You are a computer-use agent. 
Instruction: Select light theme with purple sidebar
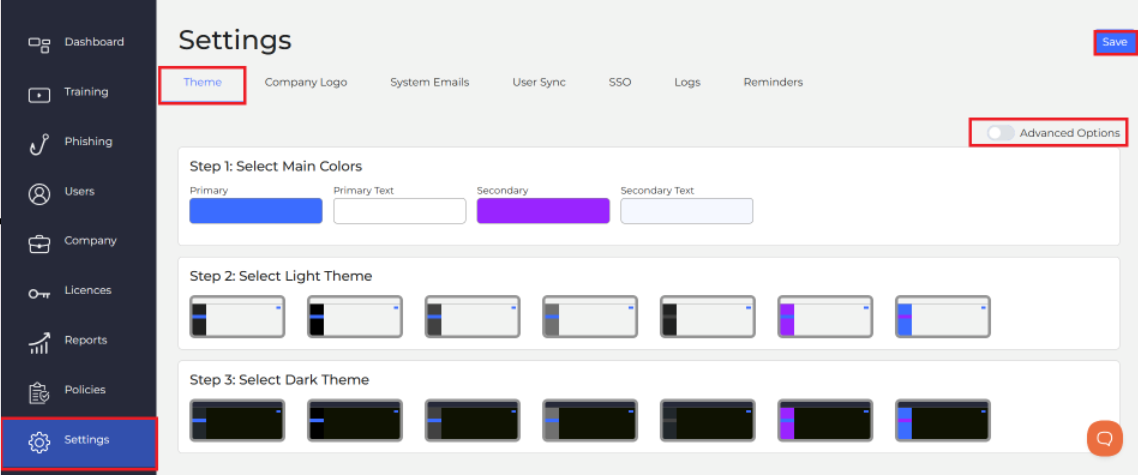(825, 317)
